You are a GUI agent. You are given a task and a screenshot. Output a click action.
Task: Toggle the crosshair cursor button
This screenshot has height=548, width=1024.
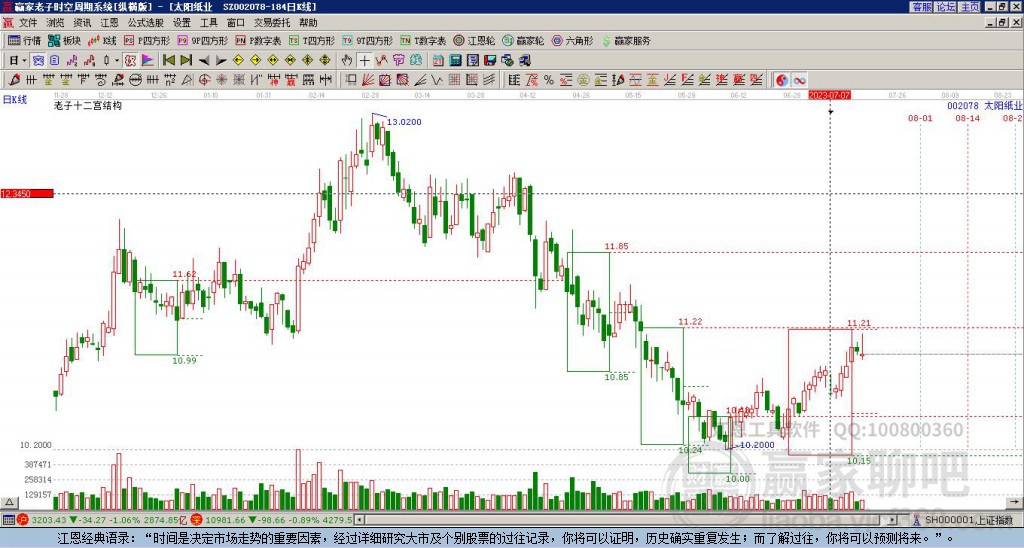pyautogui.click(x=365, y=61)
